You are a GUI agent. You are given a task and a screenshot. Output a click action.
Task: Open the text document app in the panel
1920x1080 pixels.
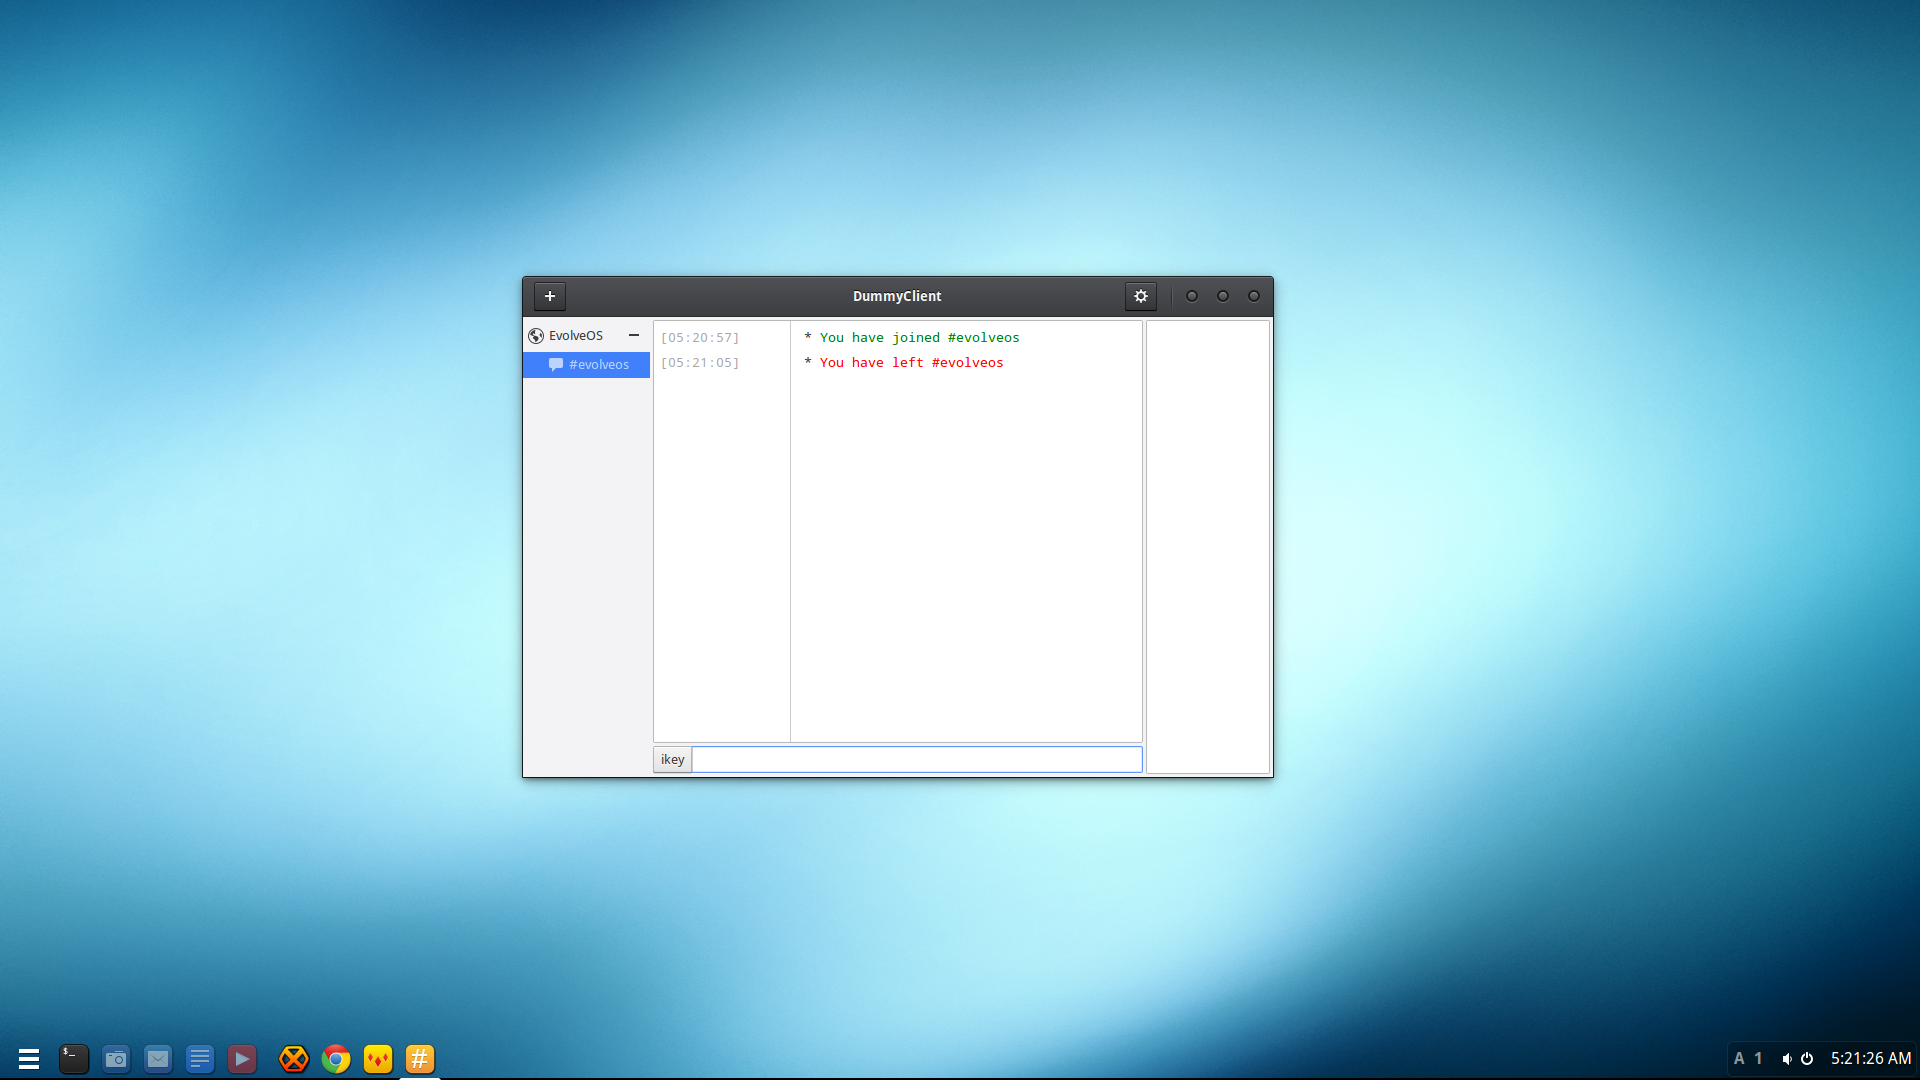pyautogui.click(x=200, y=1059)
